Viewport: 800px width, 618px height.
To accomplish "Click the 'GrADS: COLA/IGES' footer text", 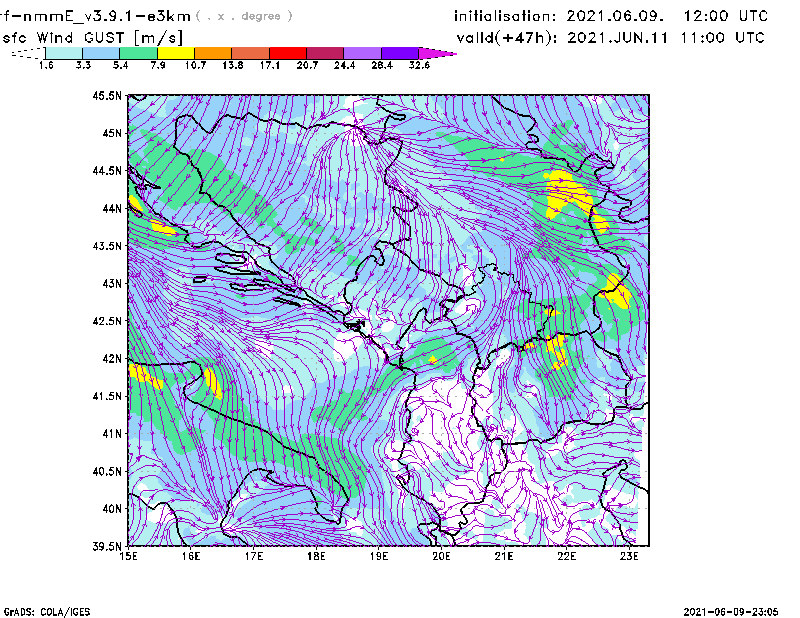I will coord(47,612).
